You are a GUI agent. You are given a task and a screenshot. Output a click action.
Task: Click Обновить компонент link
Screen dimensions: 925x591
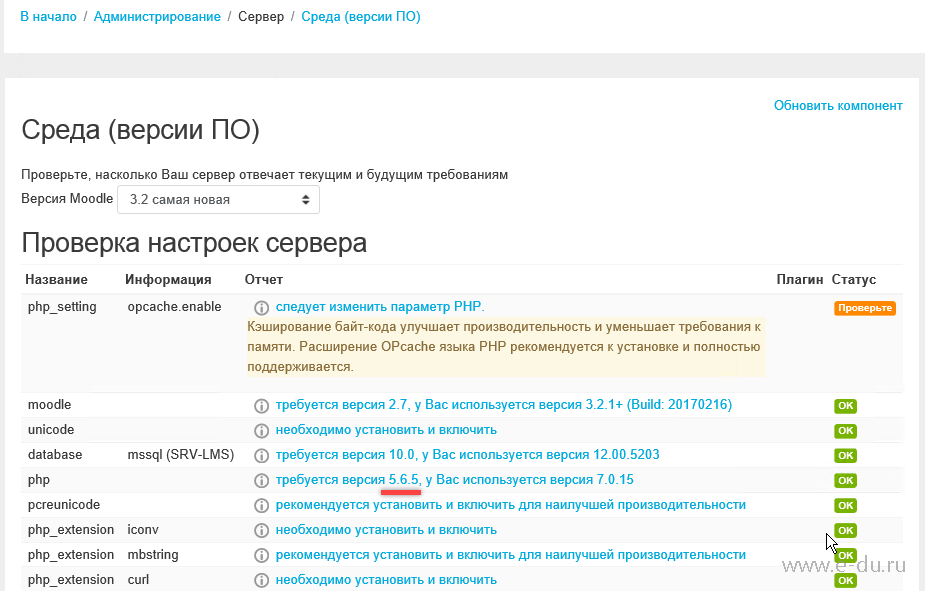tap(838, 105)
